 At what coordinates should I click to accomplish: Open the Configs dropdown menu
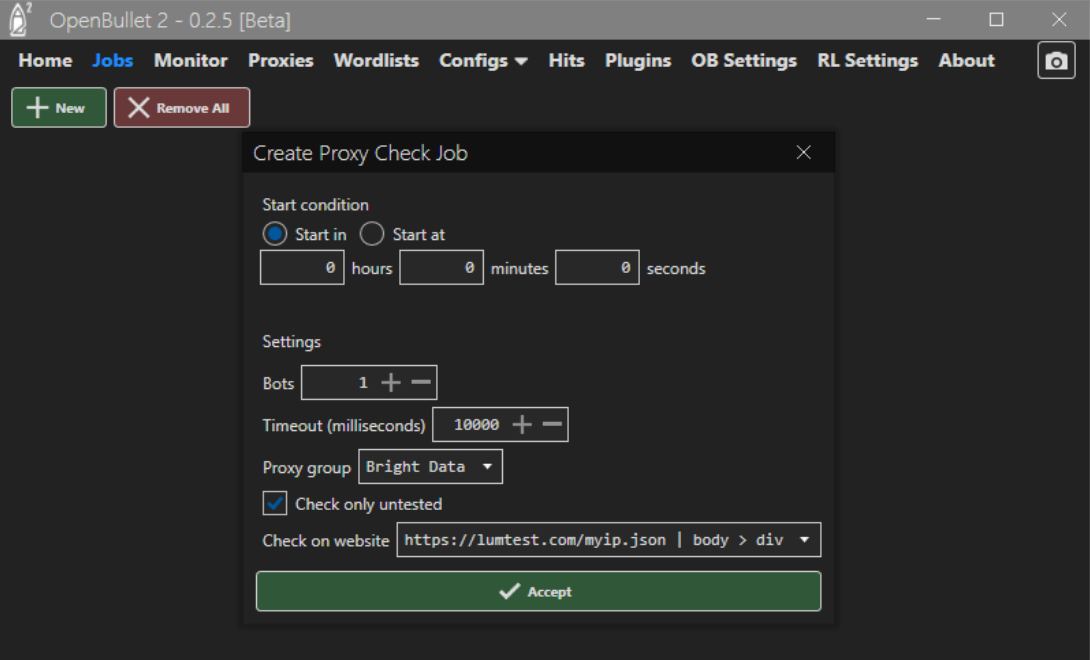point(483,61)
